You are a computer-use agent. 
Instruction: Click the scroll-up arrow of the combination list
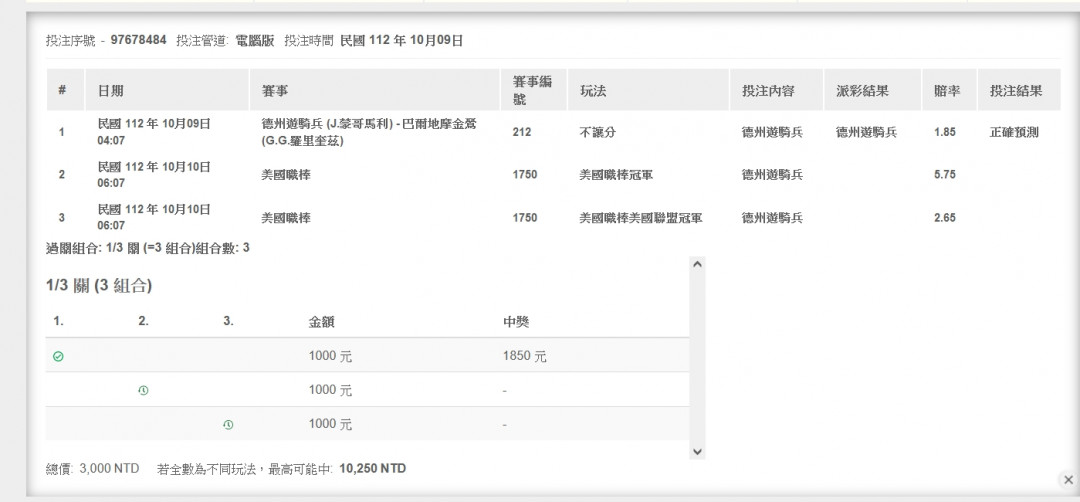pyautogui.click(x=697, y=264)
